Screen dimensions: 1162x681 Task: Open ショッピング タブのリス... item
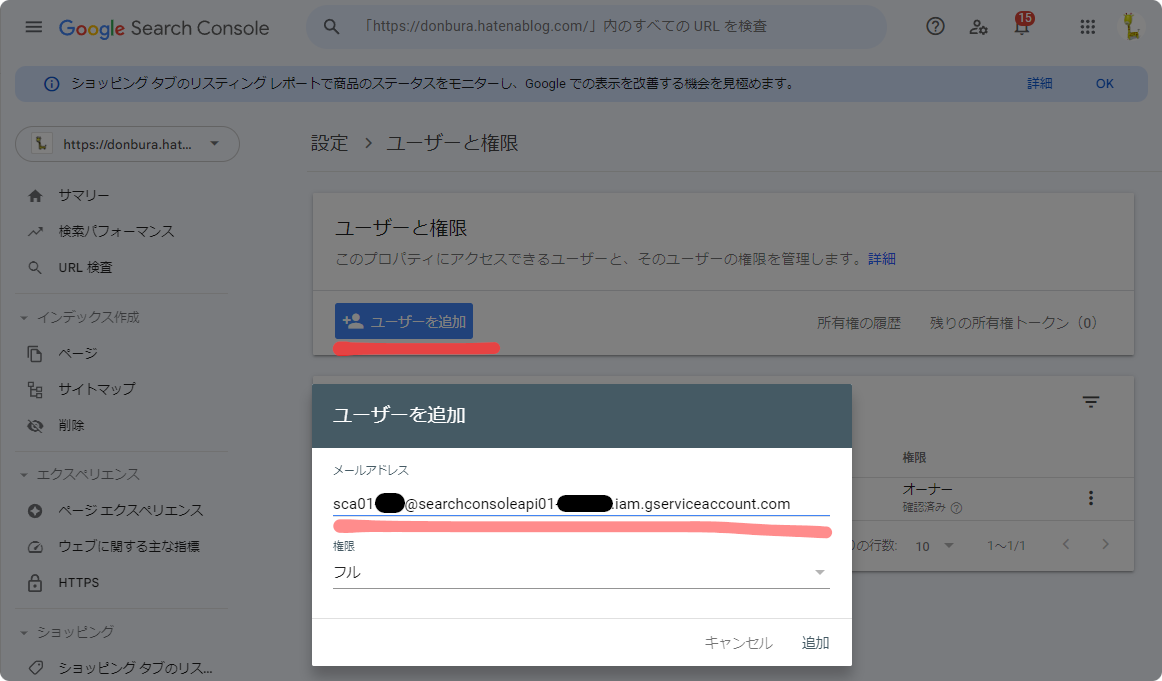pyautogui.click(x=135, y=668)
